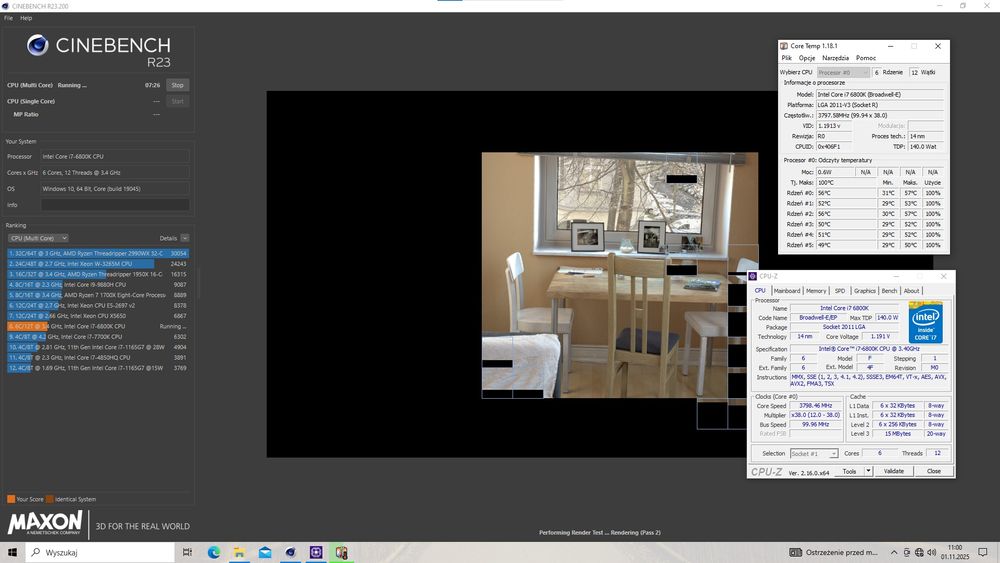Open the CPU (Multi Core) ranking dropdown
This screenshot has width=1000, height=563.
coord(38,238)
